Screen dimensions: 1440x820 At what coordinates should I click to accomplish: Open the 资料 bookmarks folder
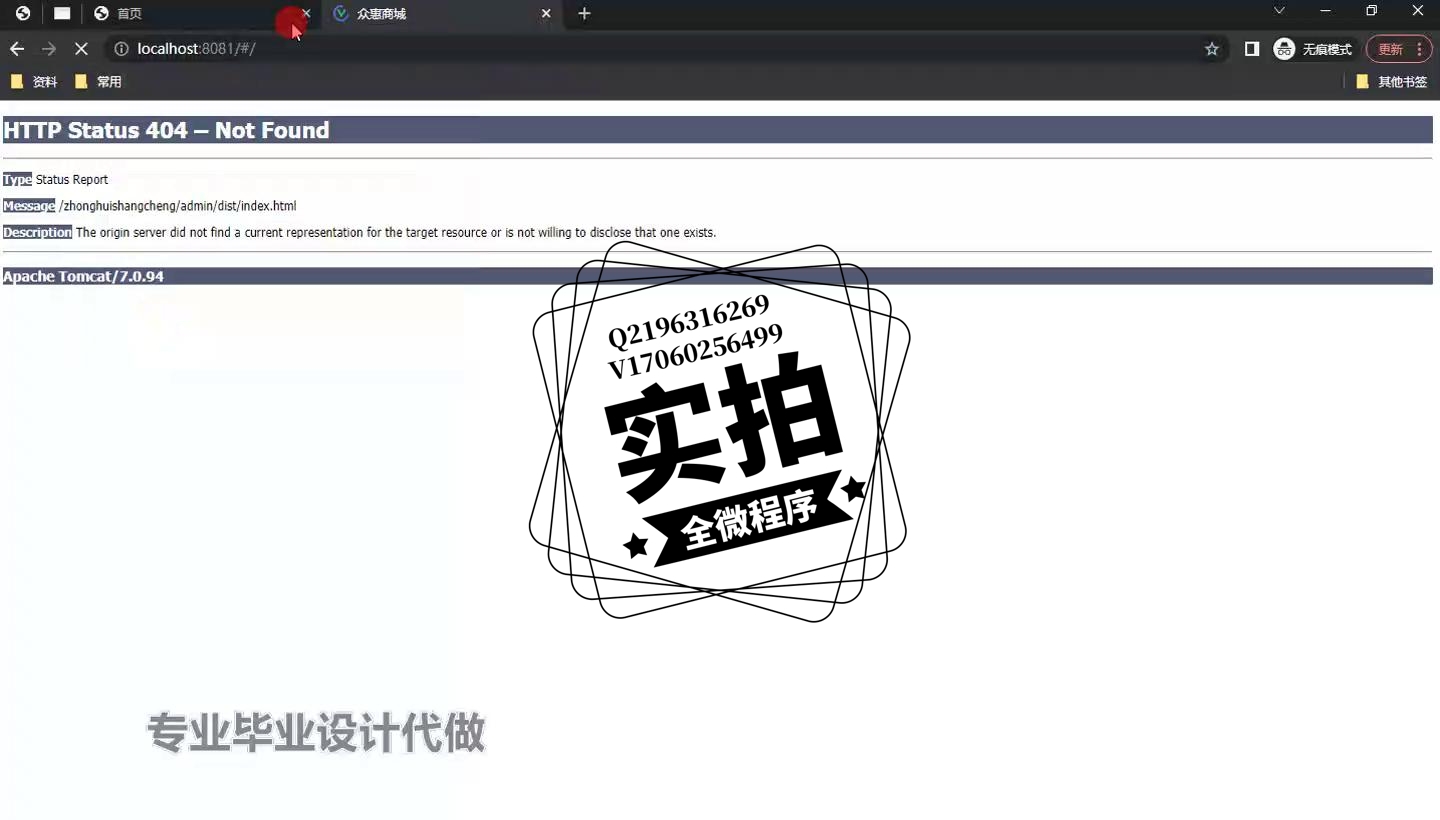point(34,82)
